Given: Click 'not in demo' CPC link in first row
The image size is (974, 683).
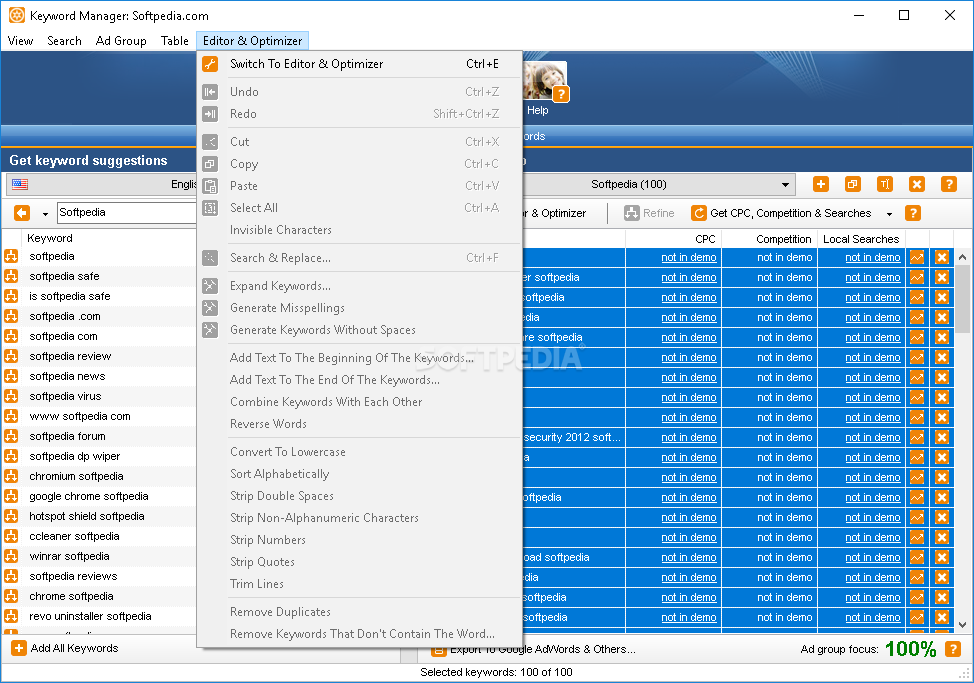Looking at the screenshot, I should pos(688,258).
